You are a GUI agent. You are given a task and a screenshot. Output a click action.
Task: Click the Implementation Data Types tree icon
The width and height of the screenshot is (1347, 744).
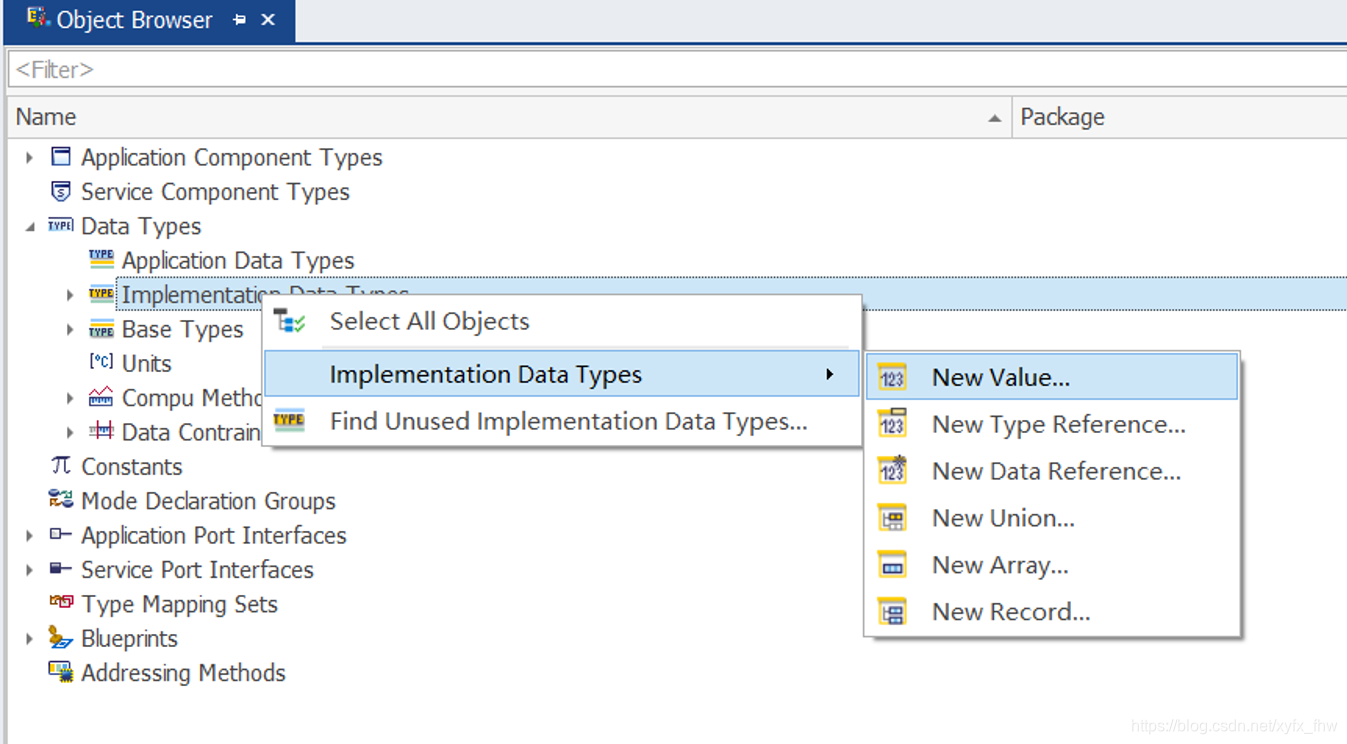click(x=101, y=294)
